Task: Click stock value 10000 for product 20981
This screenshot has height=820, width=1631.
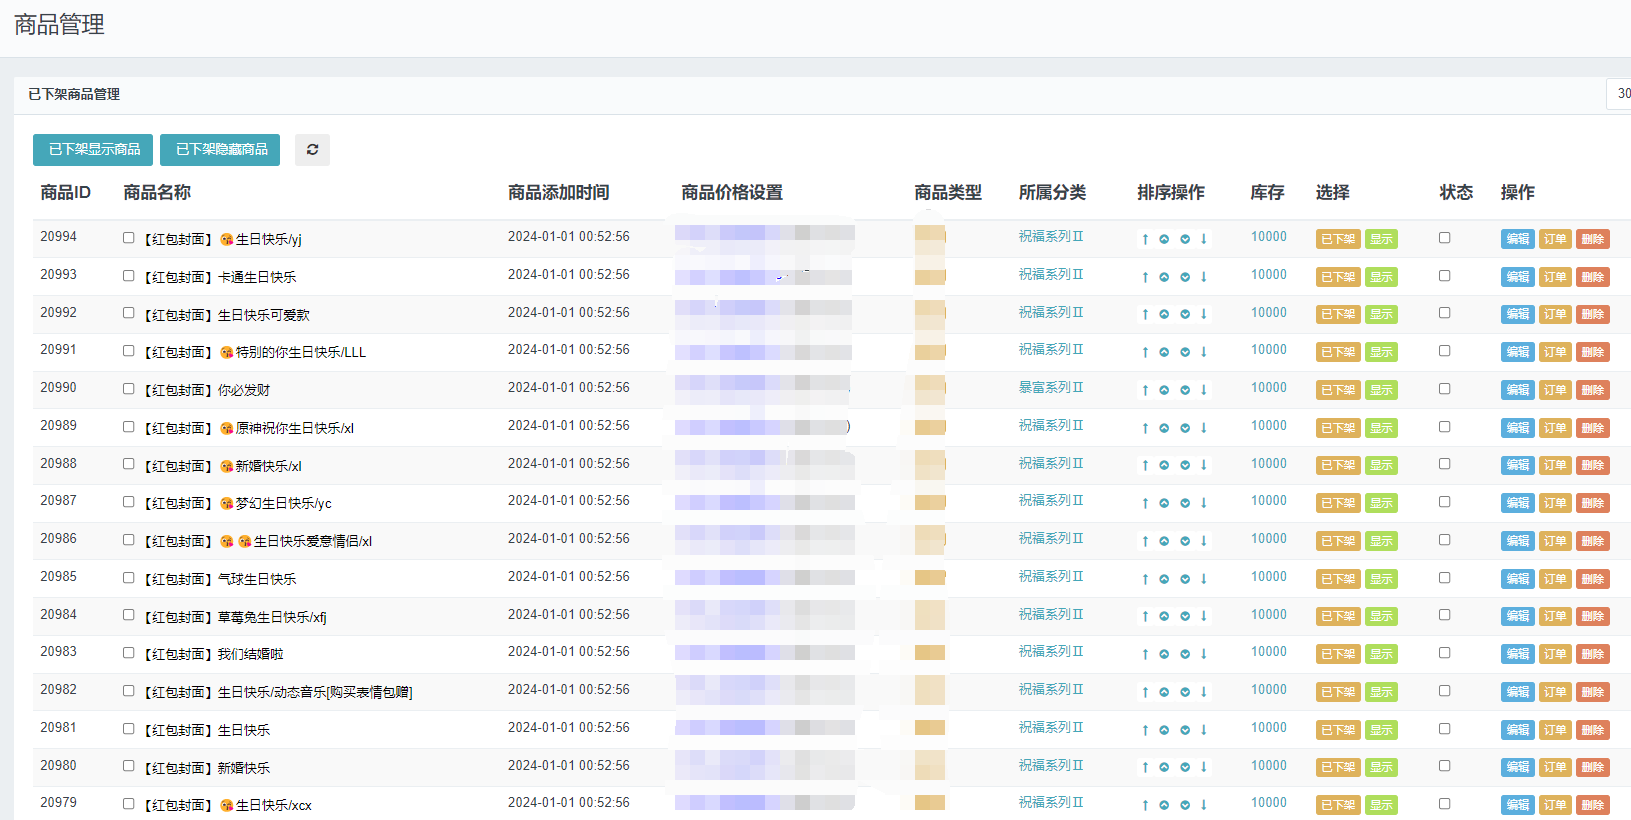Action: (1269, 728)
